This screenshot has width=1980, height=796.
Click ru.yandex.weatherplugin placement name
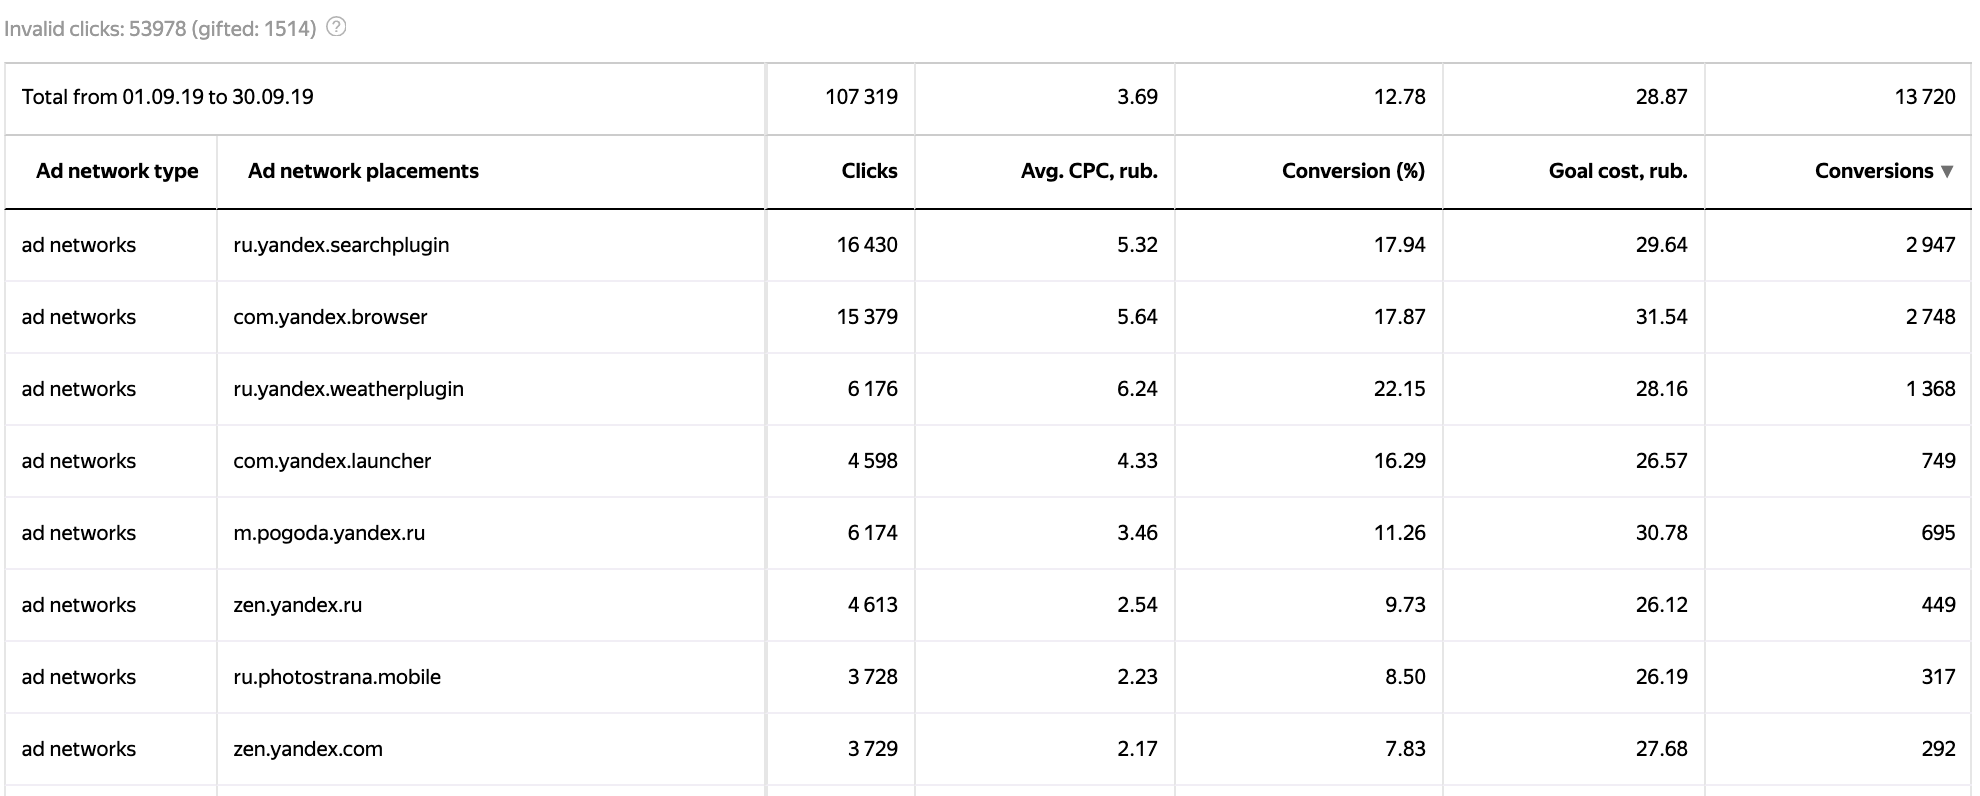[348, 389]
